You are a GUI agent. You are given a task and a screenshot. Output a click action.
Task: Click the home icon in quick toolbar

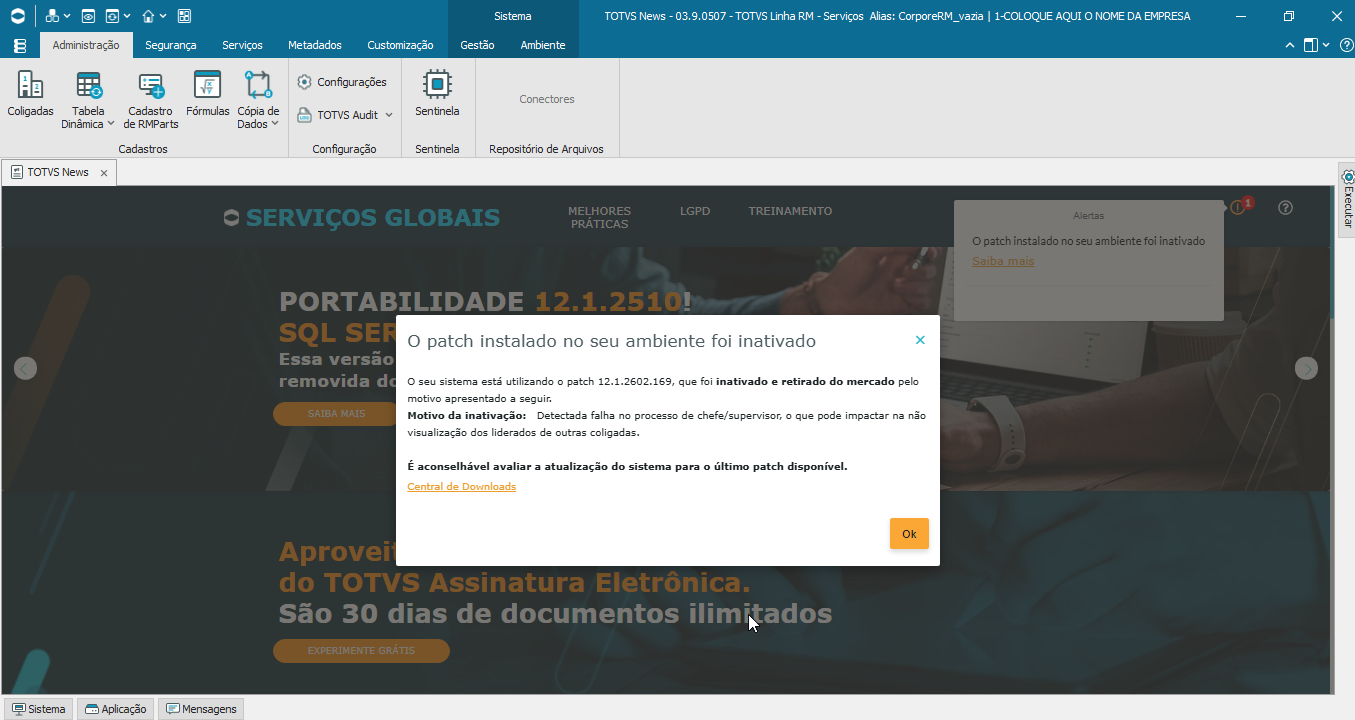pyautogui.click(x=148, y=16)
